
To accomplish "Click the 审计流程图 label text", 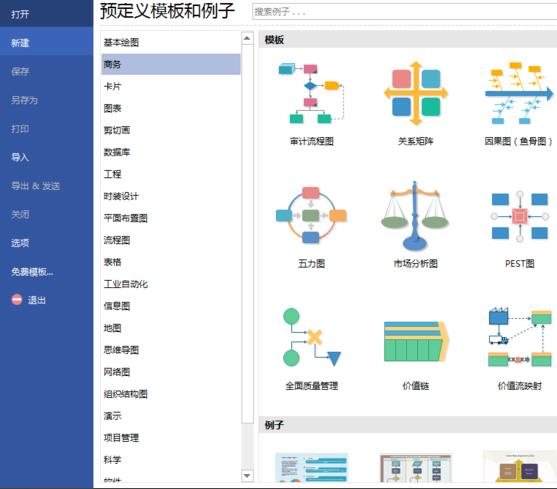I will coord(312,141).
